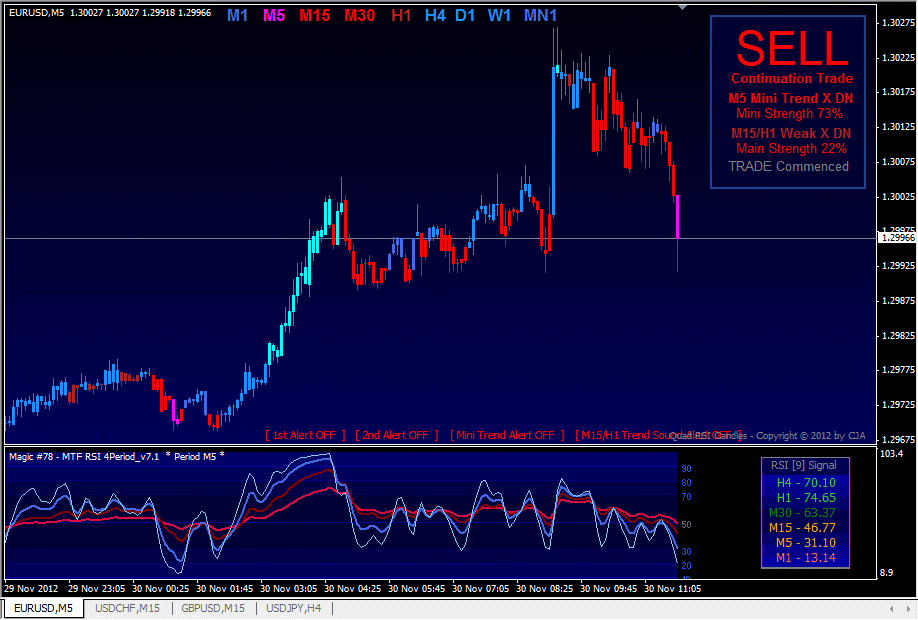Click the RSI [9] Signal header
918x620 pixels.
[803, 465]
